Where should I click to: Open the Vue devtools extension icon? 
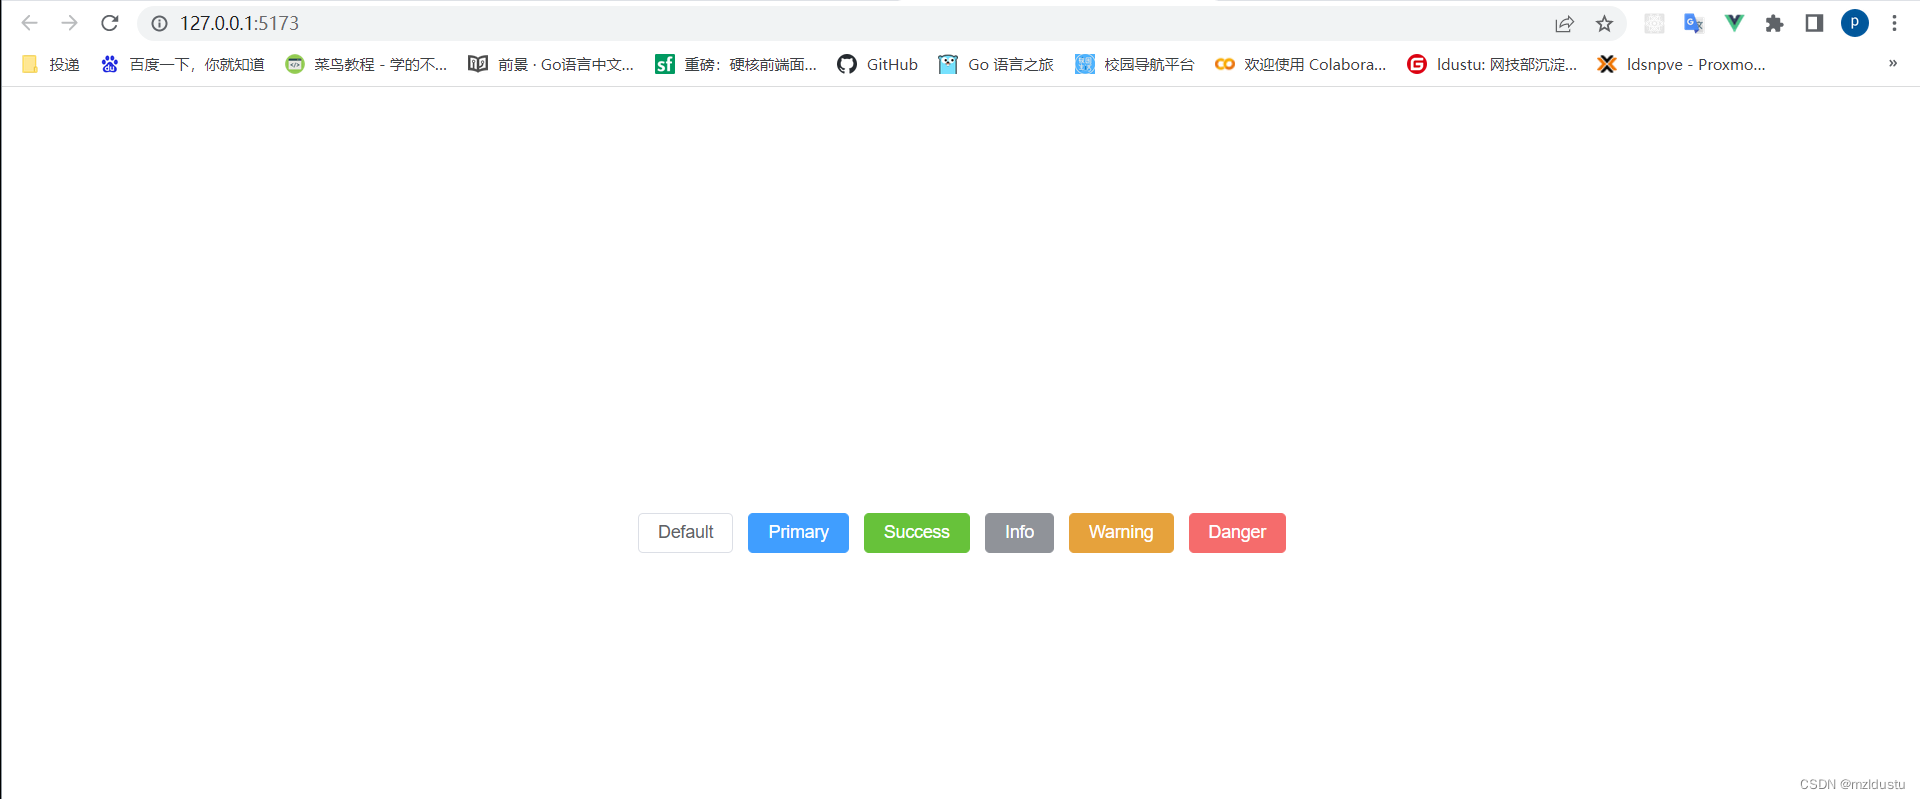click(1734, 23)
